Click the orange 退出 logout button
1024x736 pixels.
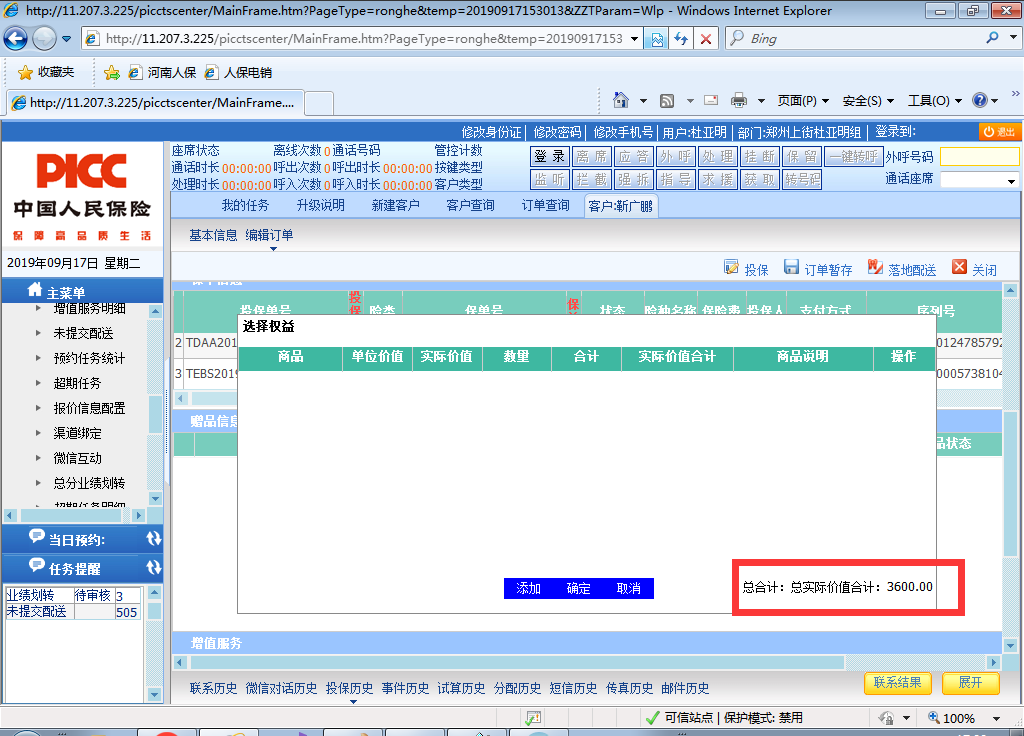(x=999, y=132)
